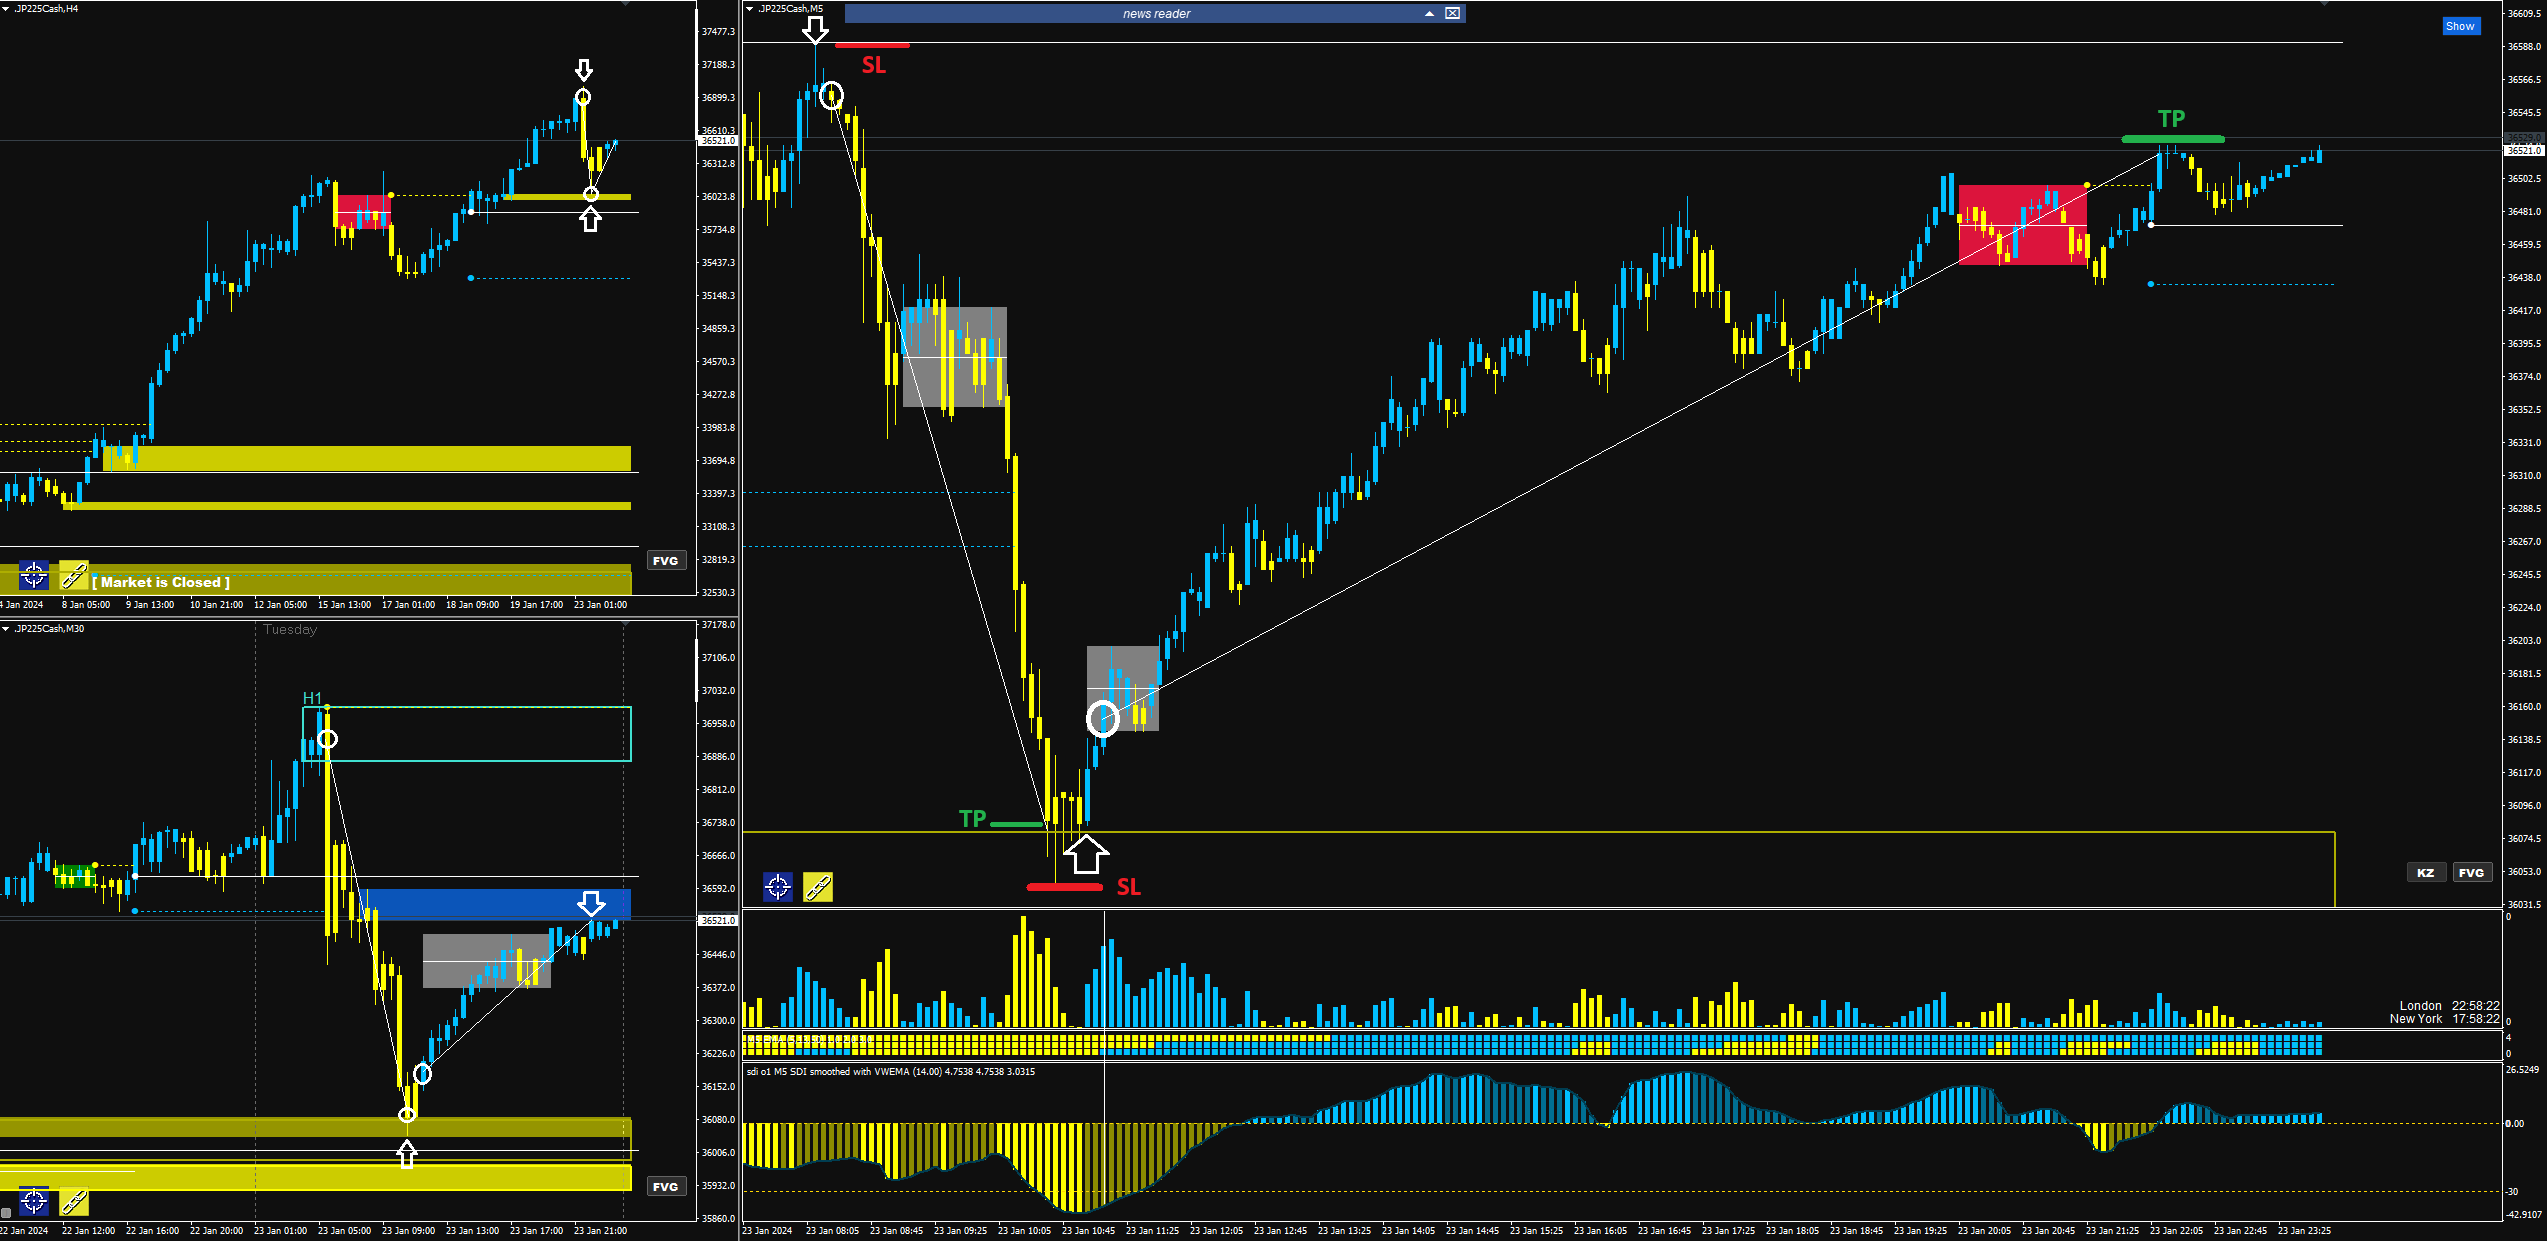Click the hollow up arrow near the SL marker
Viewport: 2547px width, 1241px height.
coord(1085,855)
